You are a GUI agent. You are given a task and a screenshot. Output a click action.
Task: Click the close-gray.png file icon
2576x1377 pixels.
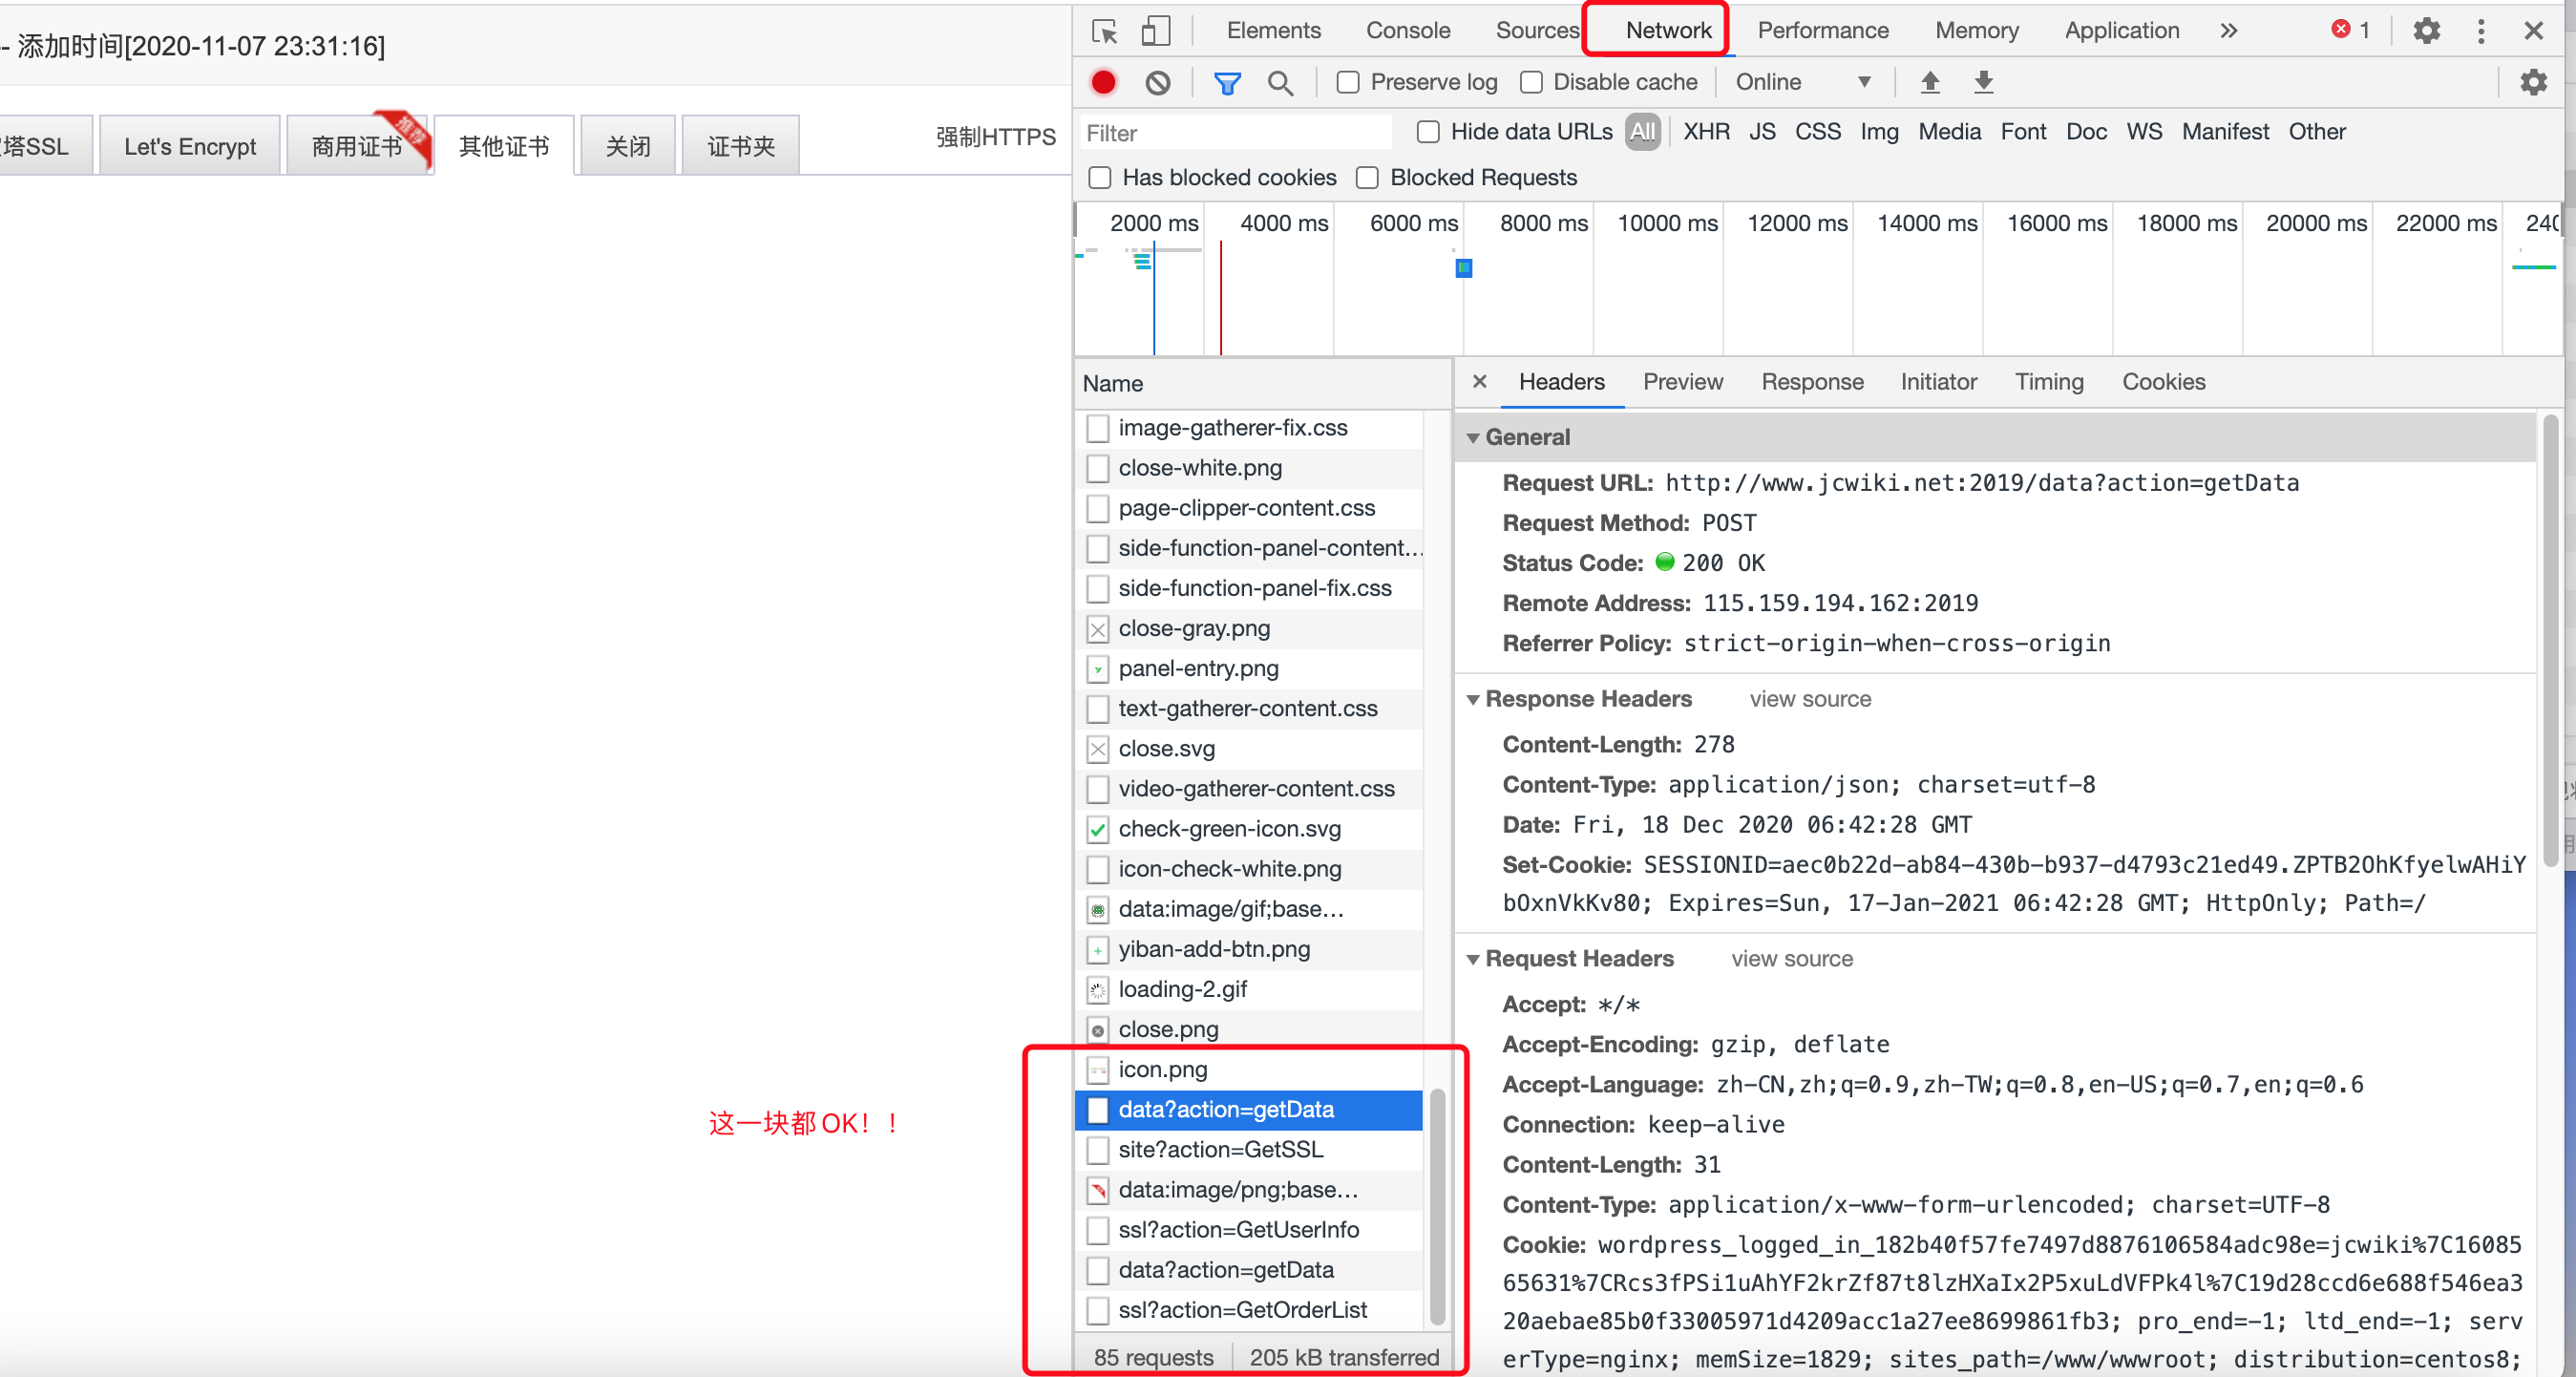[x=1097, y=629]
